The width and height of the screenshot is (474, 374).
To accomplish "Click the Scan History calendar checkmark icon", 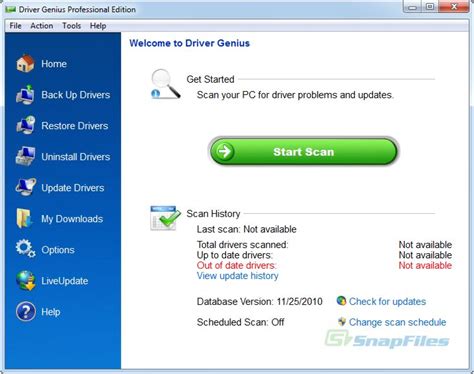I will [165, 218].
